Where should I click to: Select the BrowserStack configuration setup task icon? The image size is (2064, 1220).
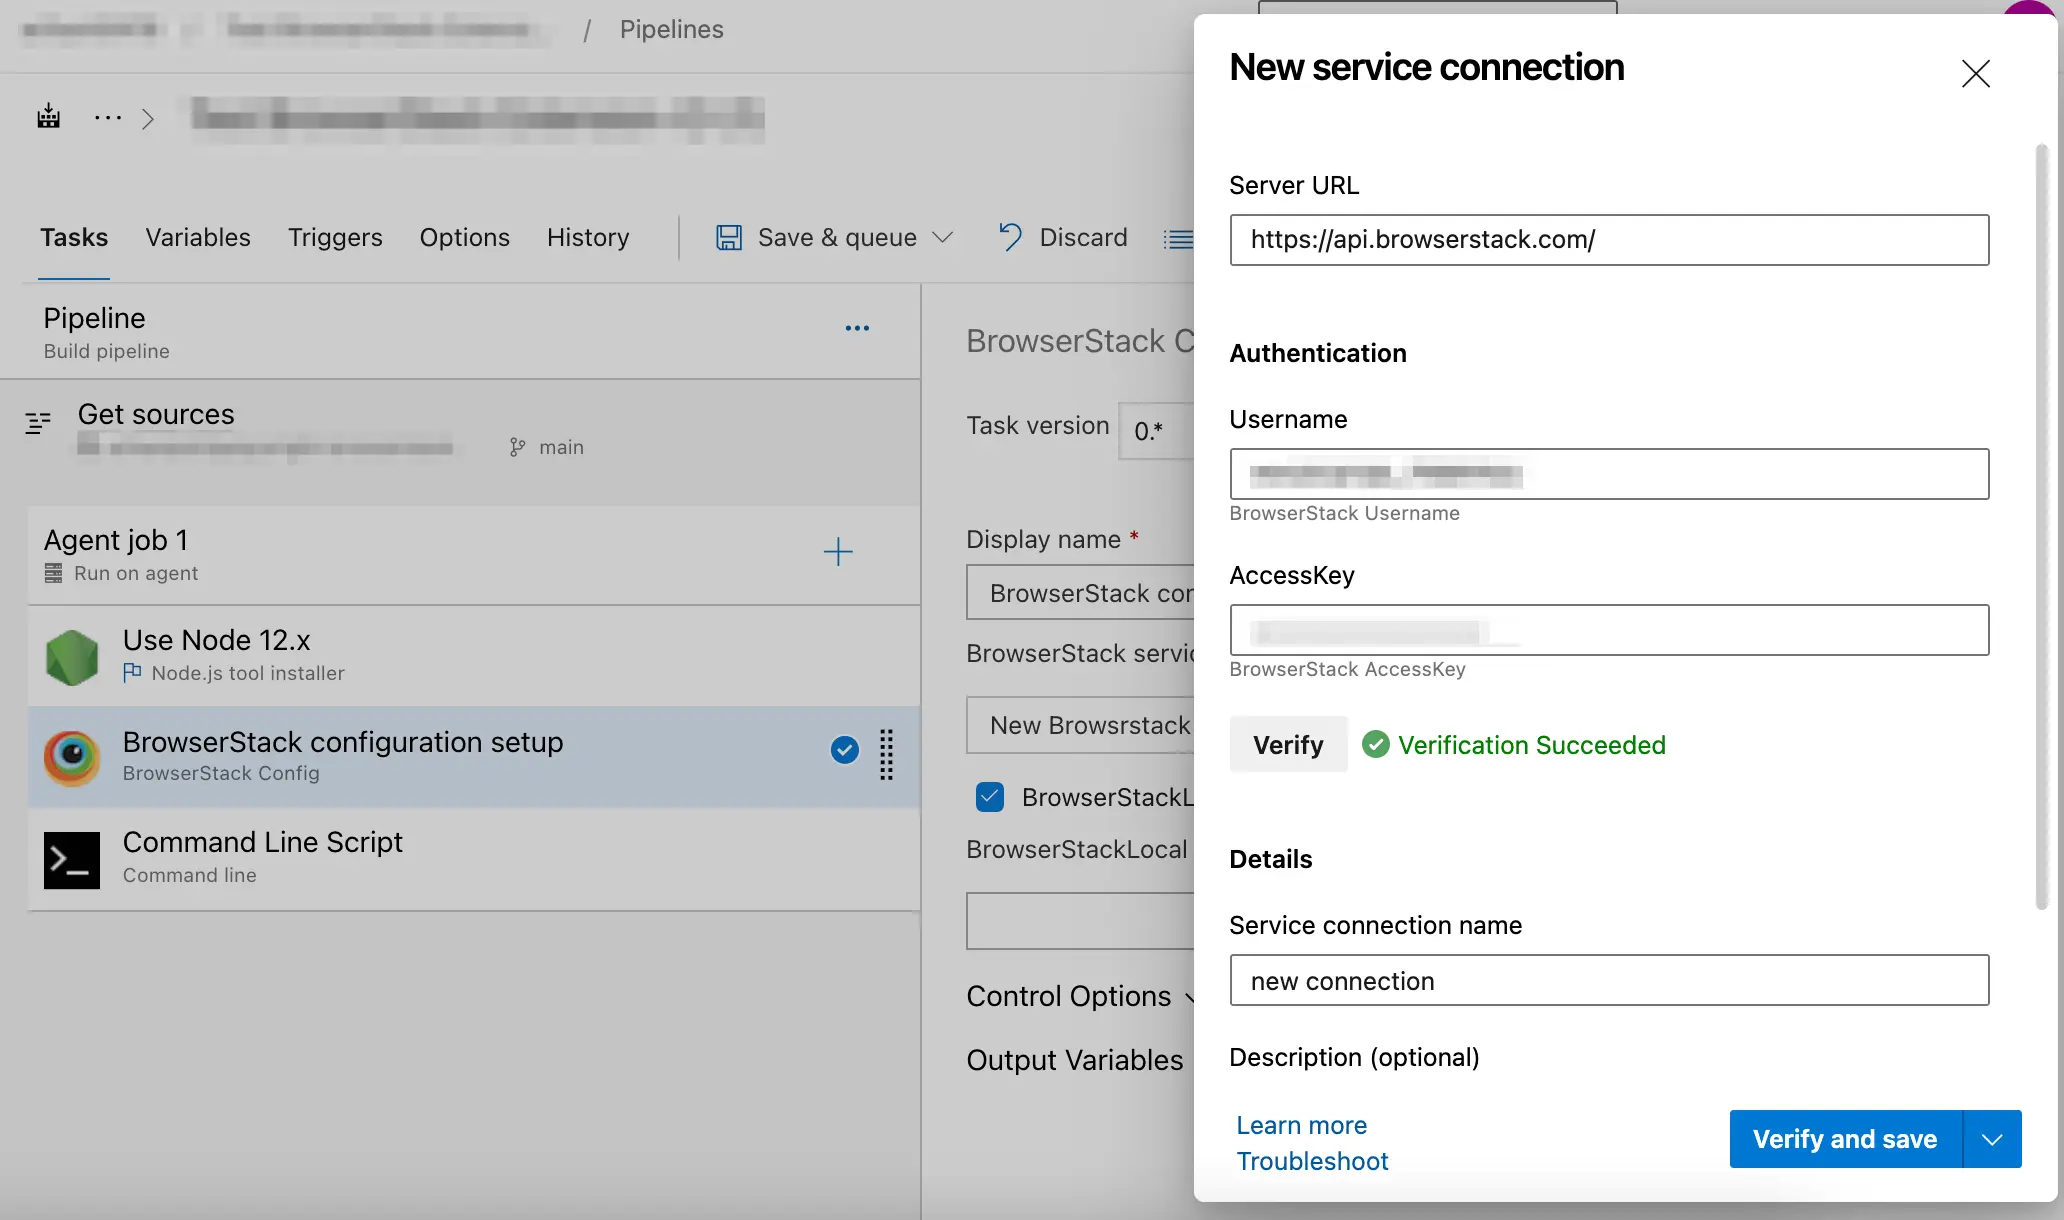coord(72,757)
